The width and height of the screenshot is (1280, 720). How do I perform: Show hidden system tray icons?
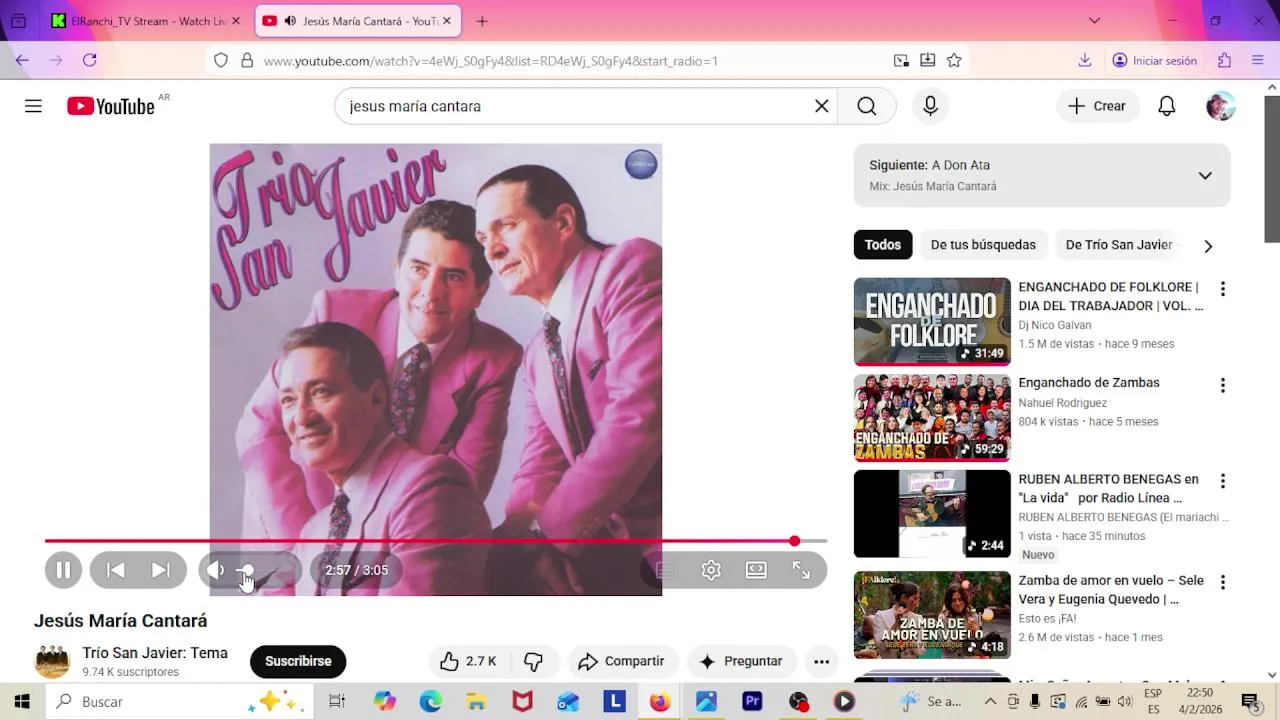tap(990, 701)
